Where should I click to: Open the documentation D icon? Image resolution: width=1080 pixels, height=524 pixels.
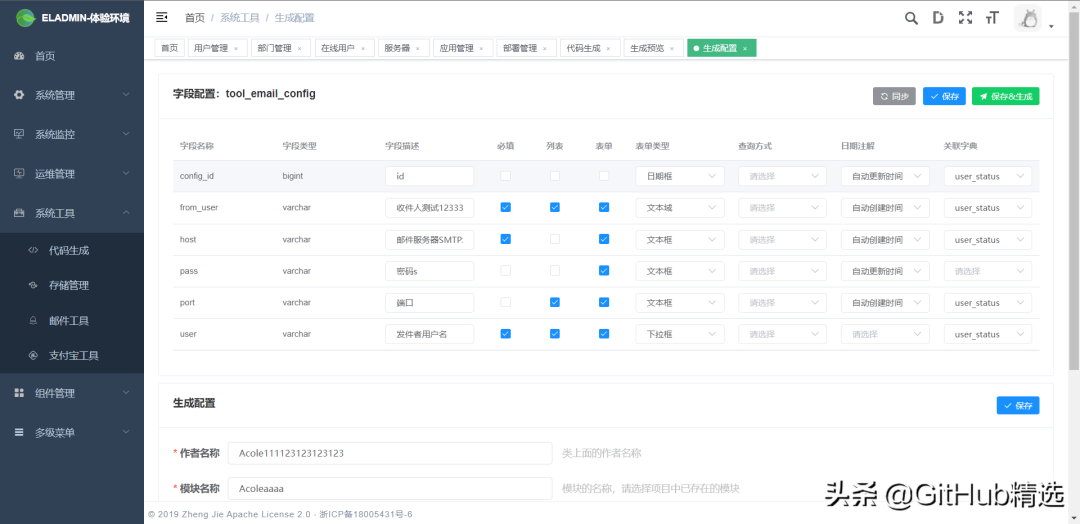click(938, 19)
